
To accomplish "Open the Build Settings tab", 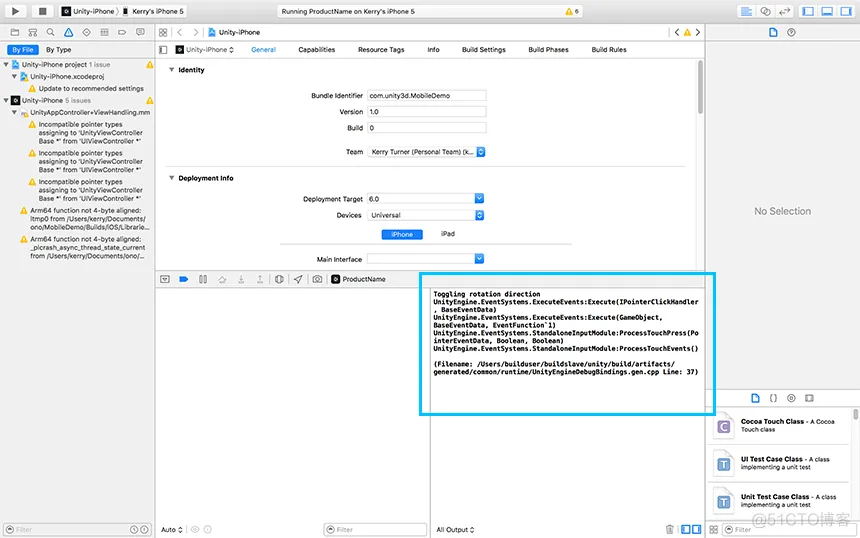I will pos(483,49).
